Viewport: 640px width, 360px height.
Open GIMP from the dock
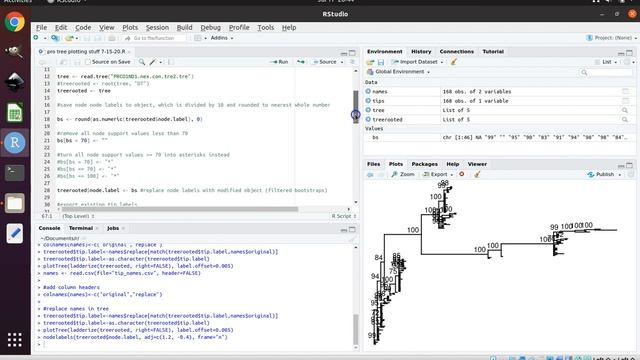pos(15,51)
